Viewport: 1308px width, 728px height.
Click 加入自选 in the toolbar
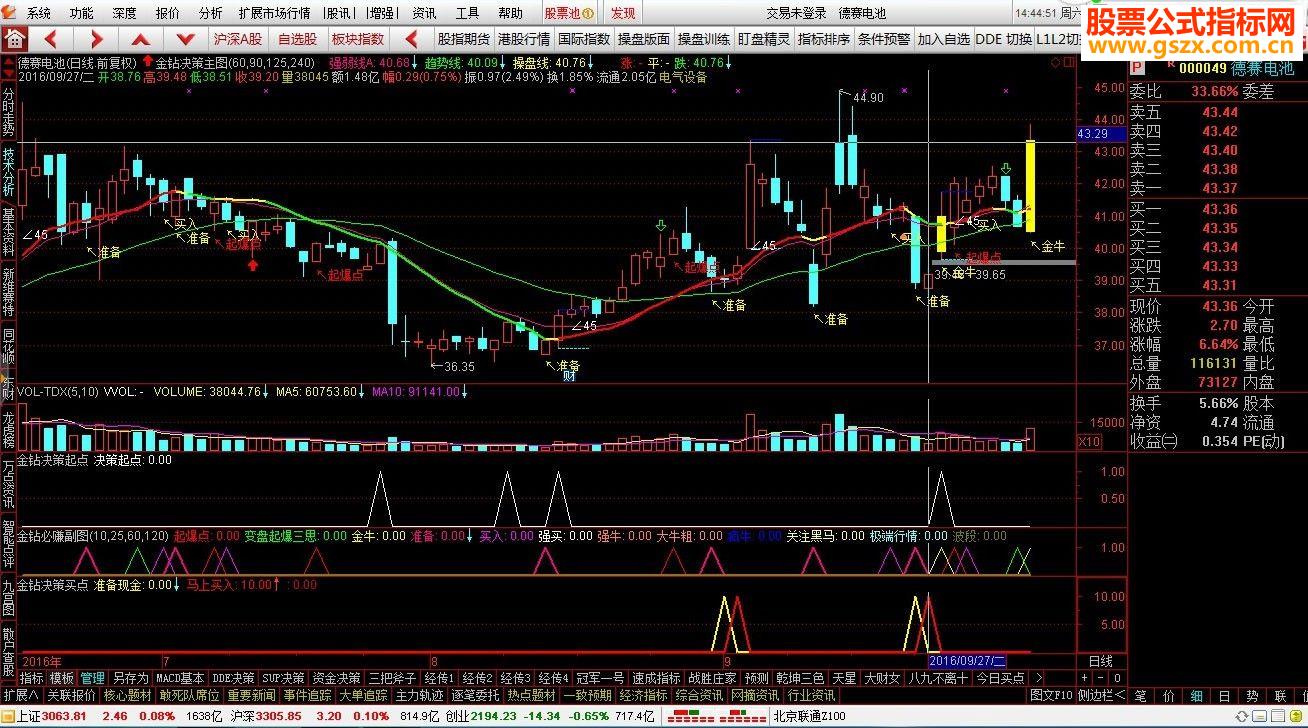point(944,39)
